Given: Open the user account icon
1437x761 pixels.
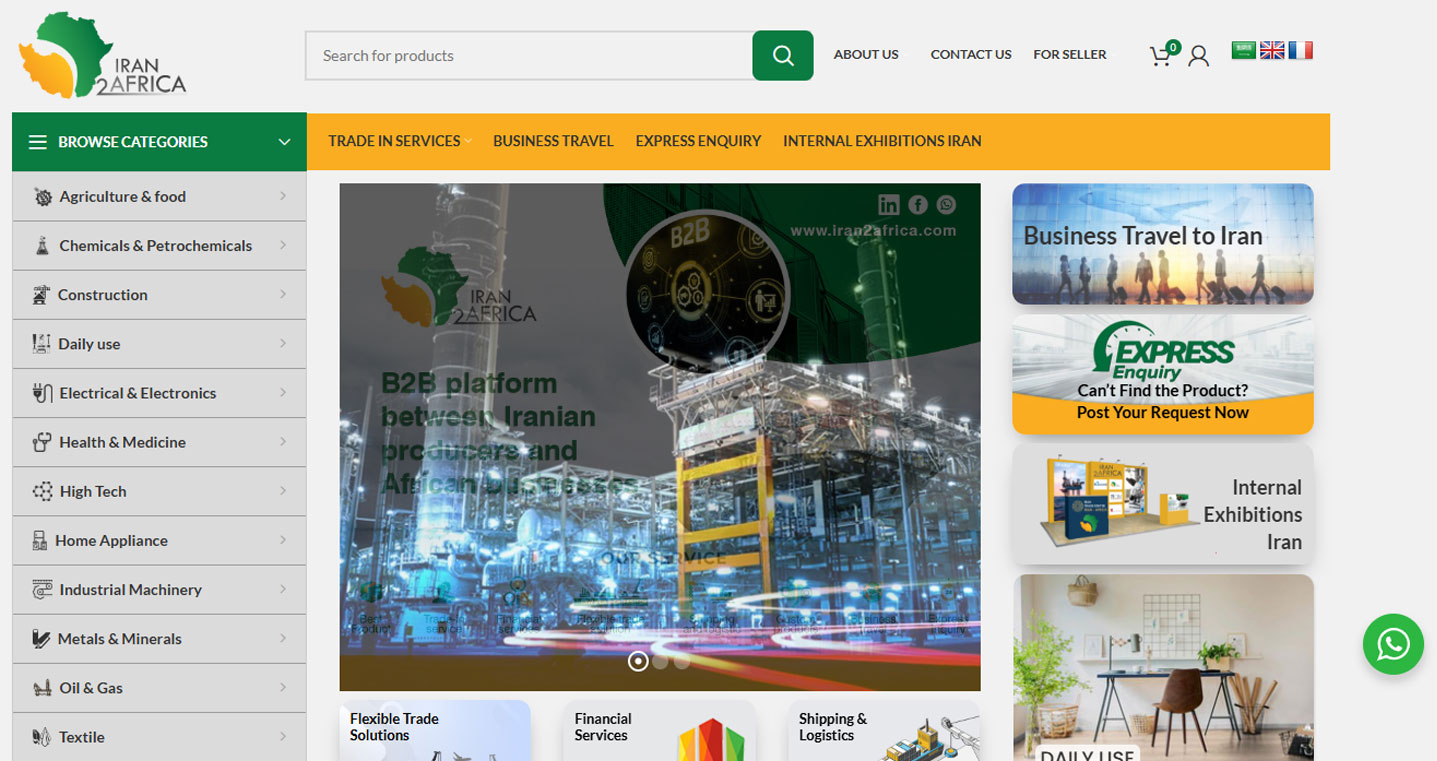Looking at the screenshot, I should [x=1198, y=56].
